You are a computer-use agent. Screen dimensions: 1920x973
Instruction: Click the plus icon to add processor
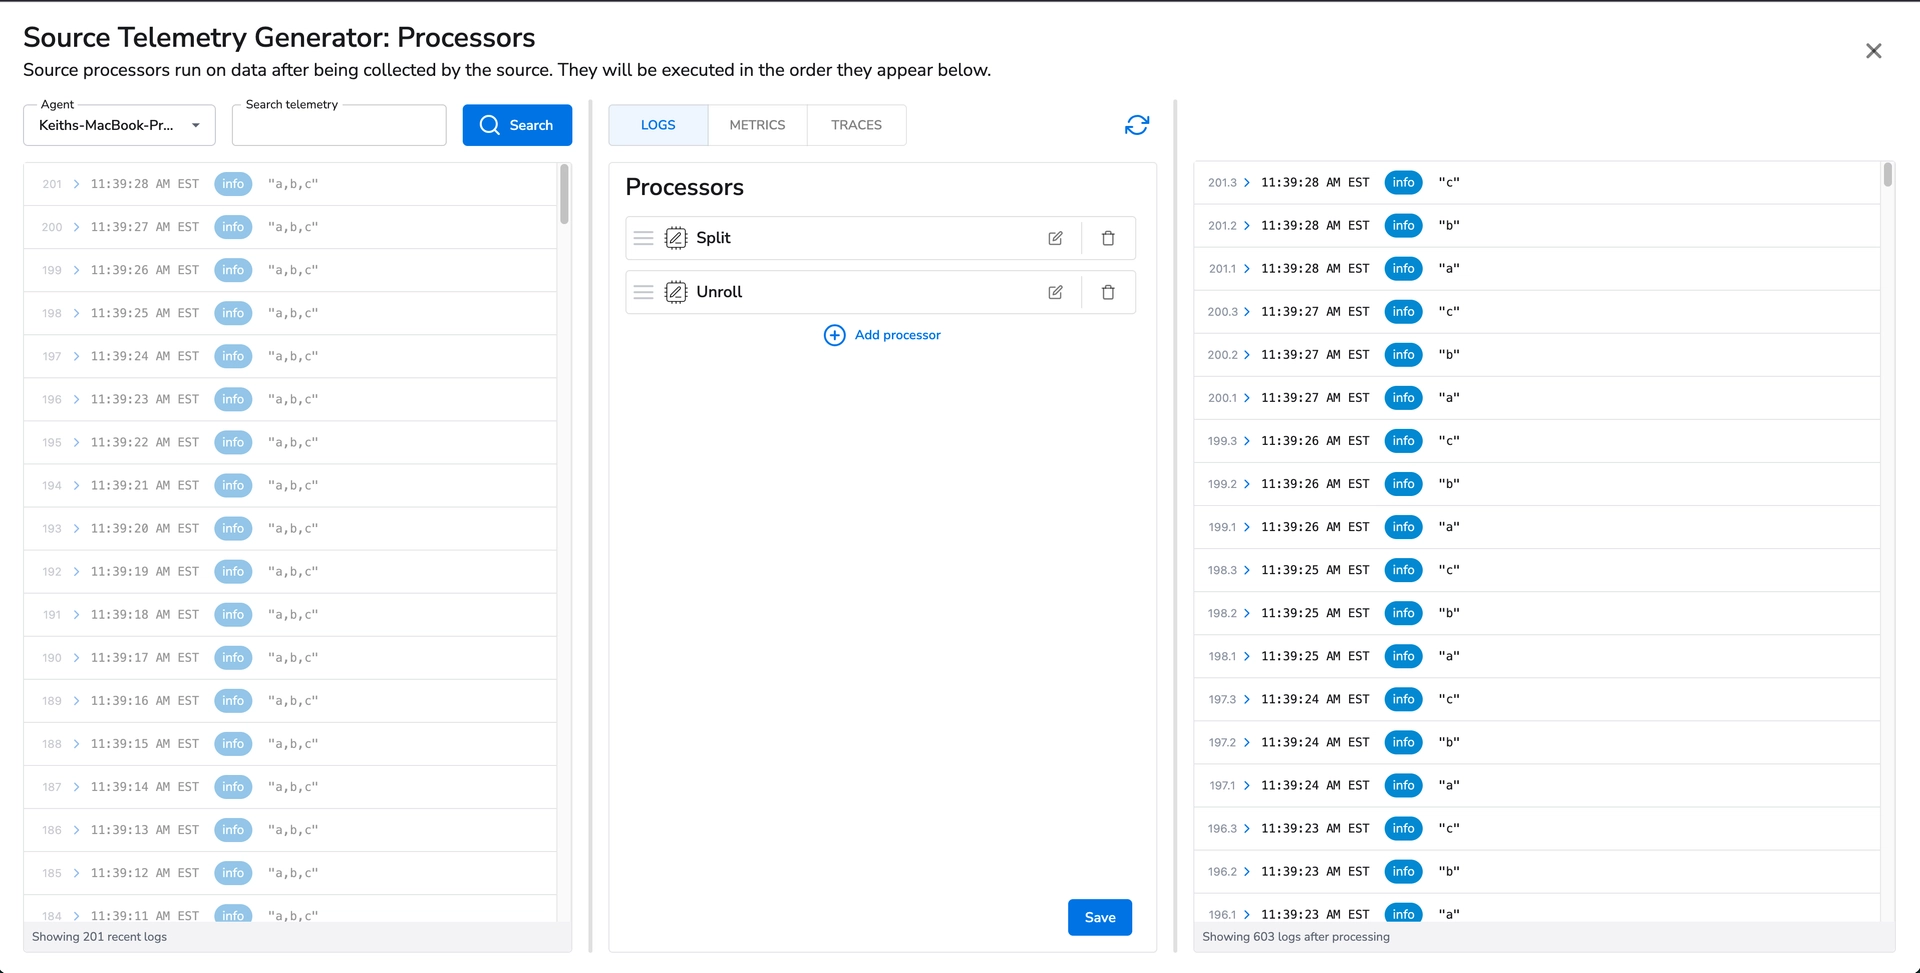coord(834,335)
